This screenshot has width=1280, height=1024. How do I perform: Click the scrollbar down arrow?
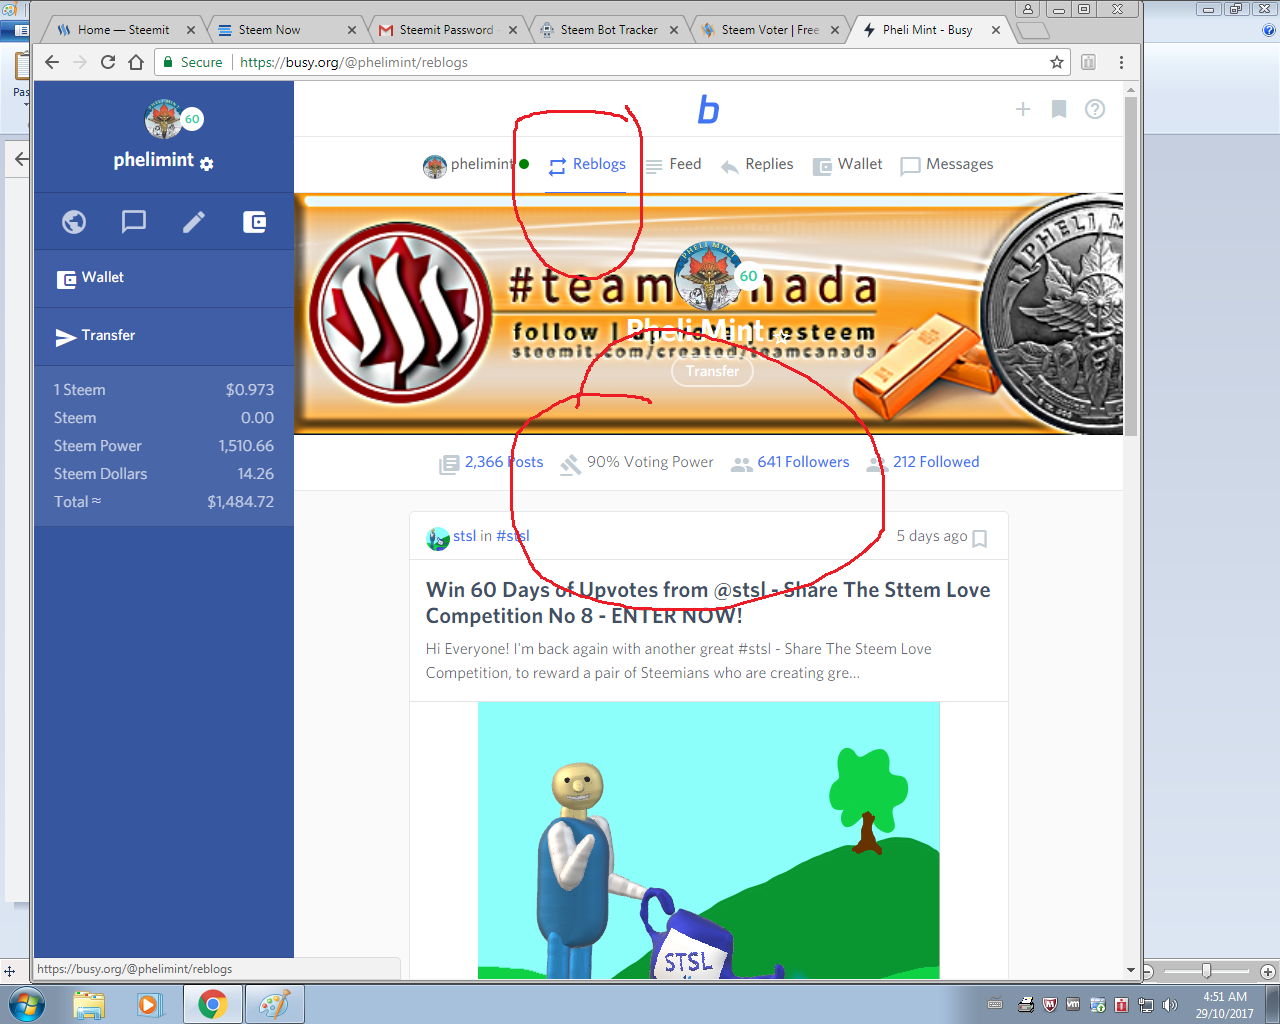click(x=1131, y=969)
